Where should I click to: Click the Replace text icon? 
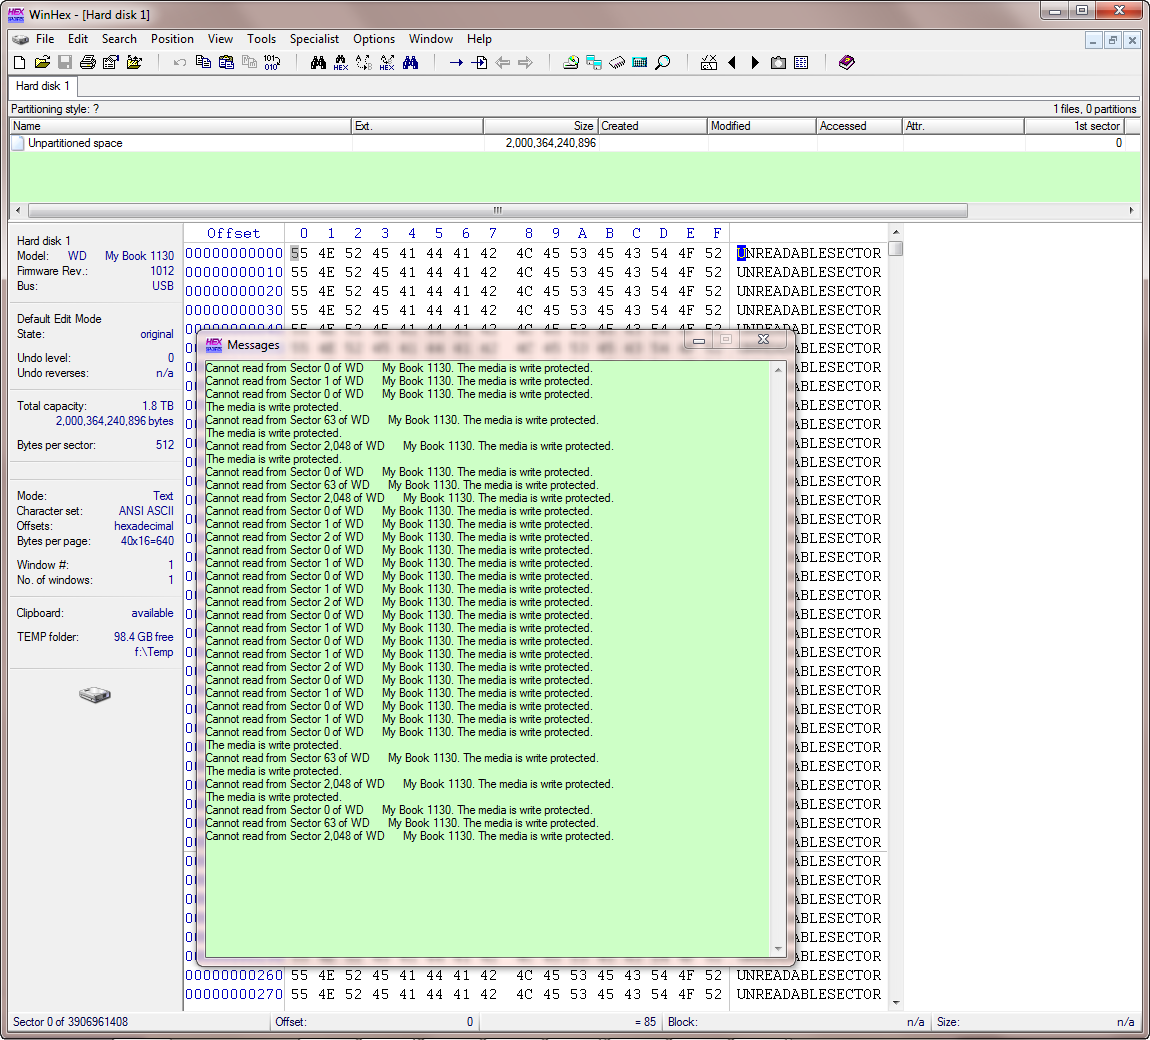click(364, 63)
